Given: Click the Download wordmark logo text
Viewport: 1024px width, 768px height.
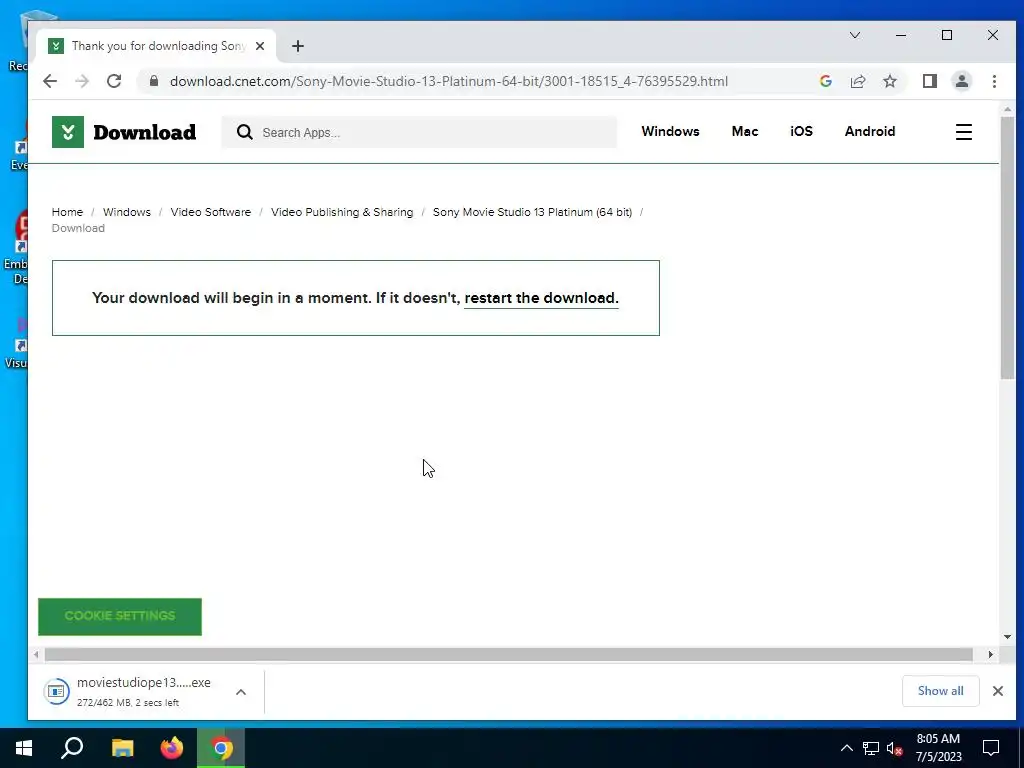Looking at the screenshot, I should pos(144,132).
